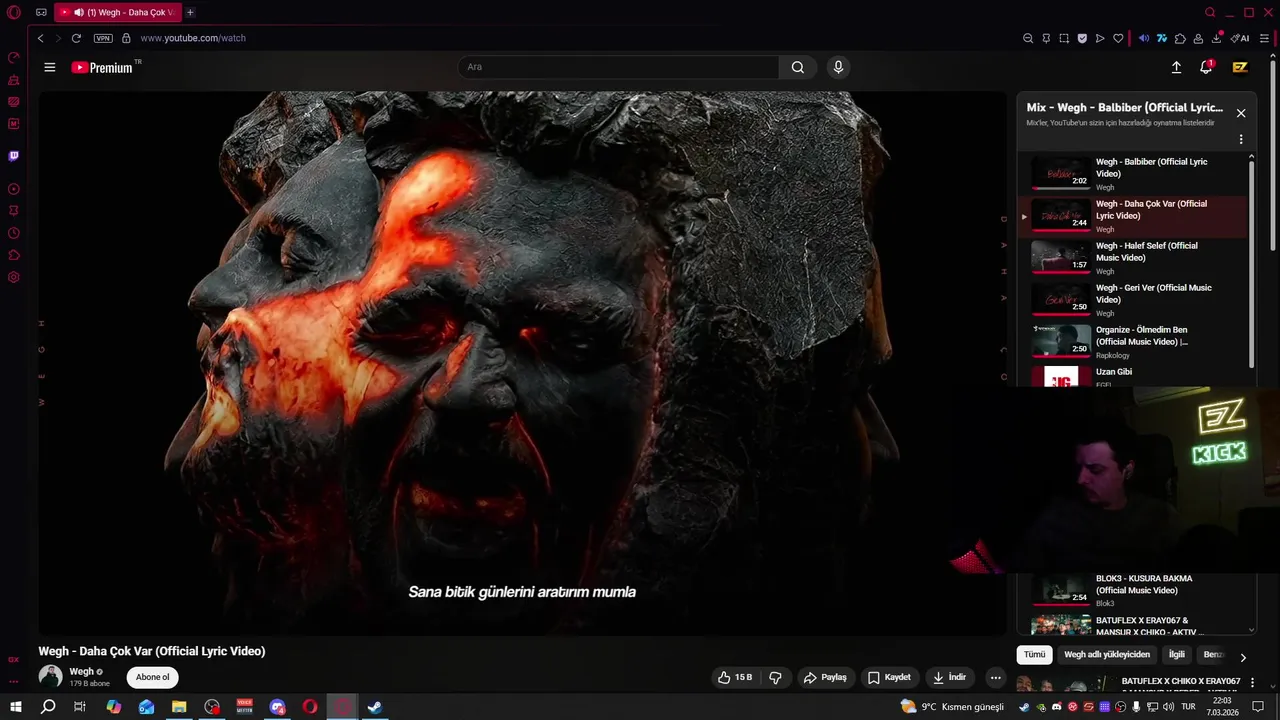1280x720 pixels.
Task: Start voice search with the microphone icon
Action: 838,67
